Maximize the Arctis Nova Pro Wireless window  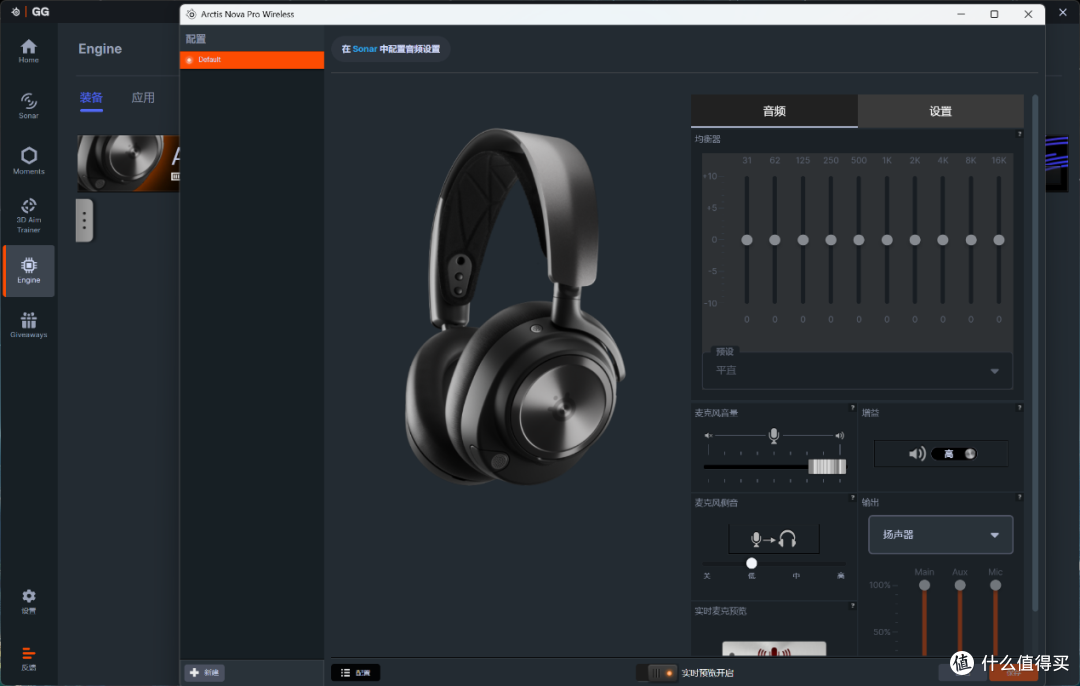994,14
